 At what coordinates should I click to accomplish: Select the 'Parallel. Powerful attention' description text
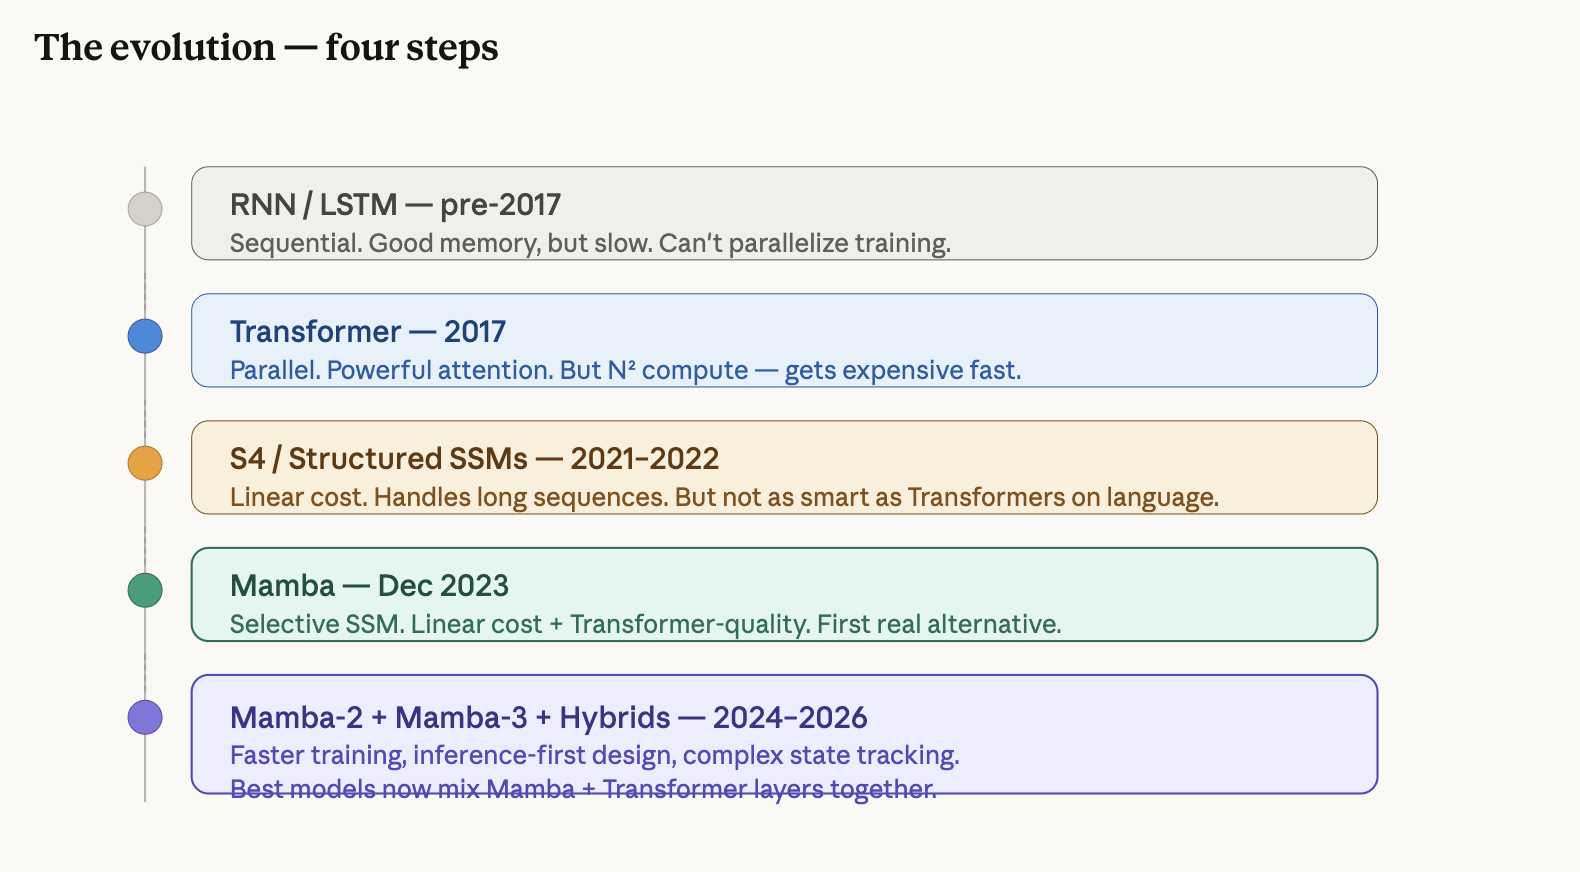coord(625,370)
